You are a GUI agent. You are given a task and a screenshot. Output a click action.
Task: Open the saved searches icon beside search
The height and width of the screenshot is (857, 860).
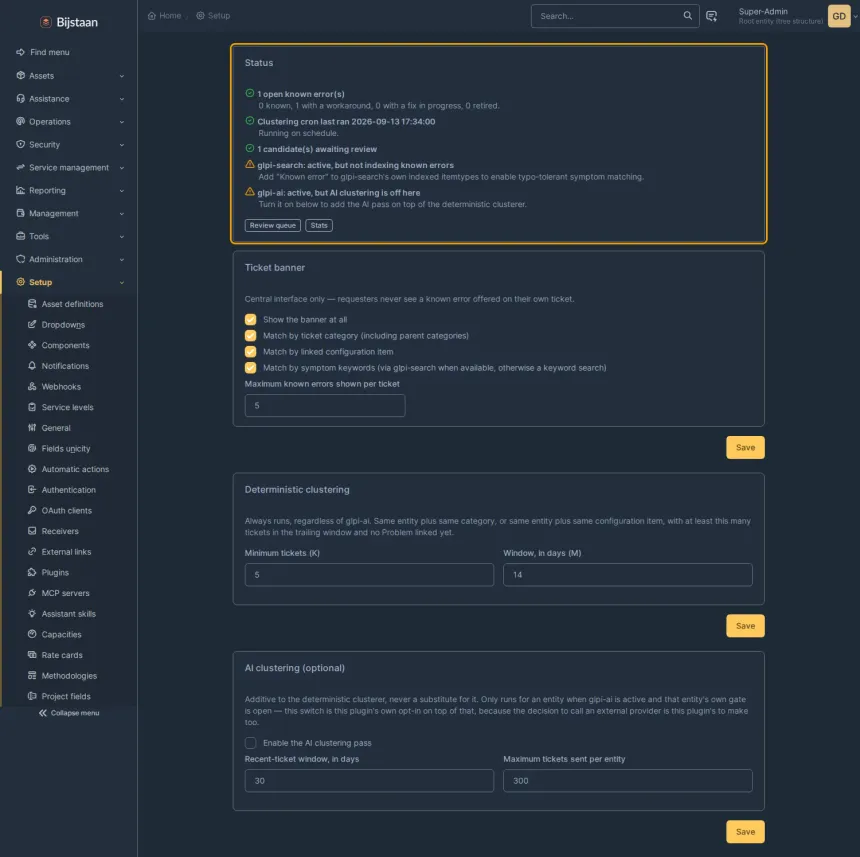pos(711,16)
